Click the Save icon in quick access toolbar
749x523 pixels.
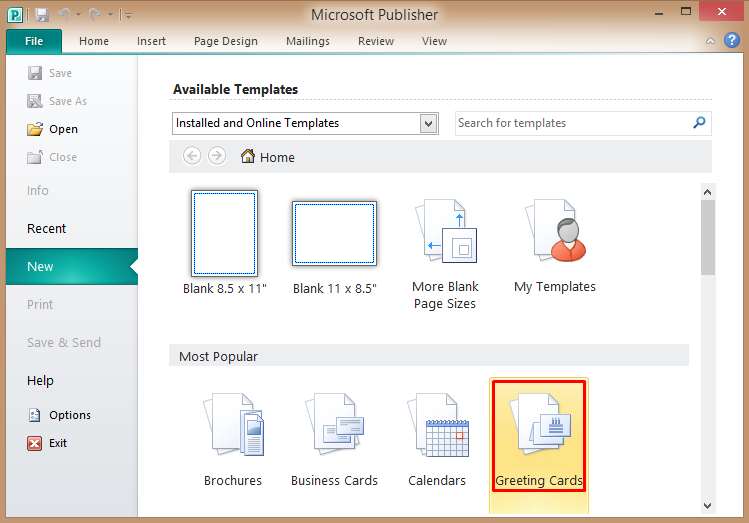coord(42,15)
